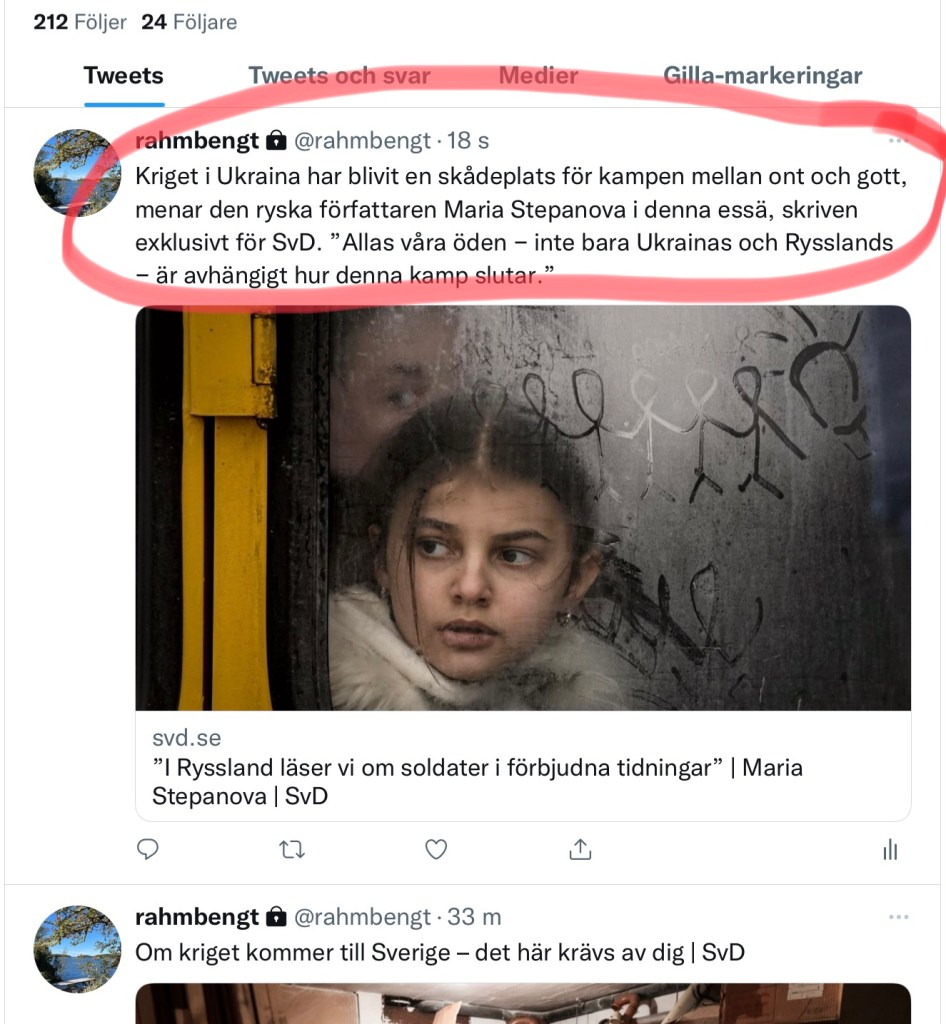Click rahmbengt avatar on 33 m tweet

pyautogui.click(x=77, y=949)
